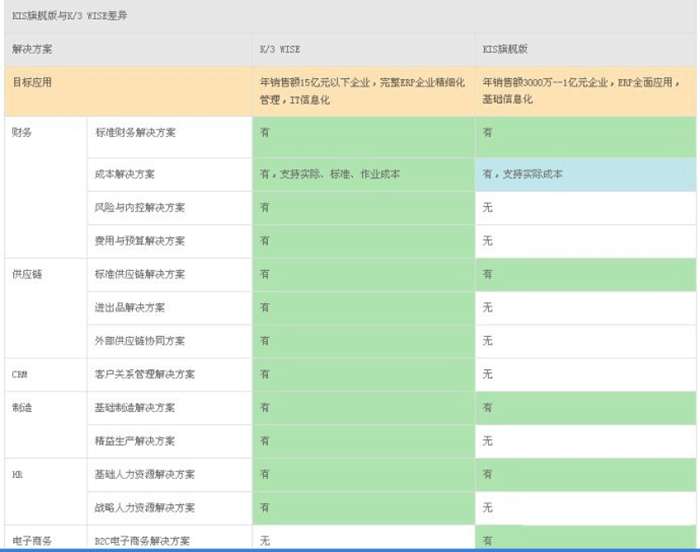
Task: Click the "年销售额3000万--1亿元企业" description cell
Action: click(x=586, y=92)
